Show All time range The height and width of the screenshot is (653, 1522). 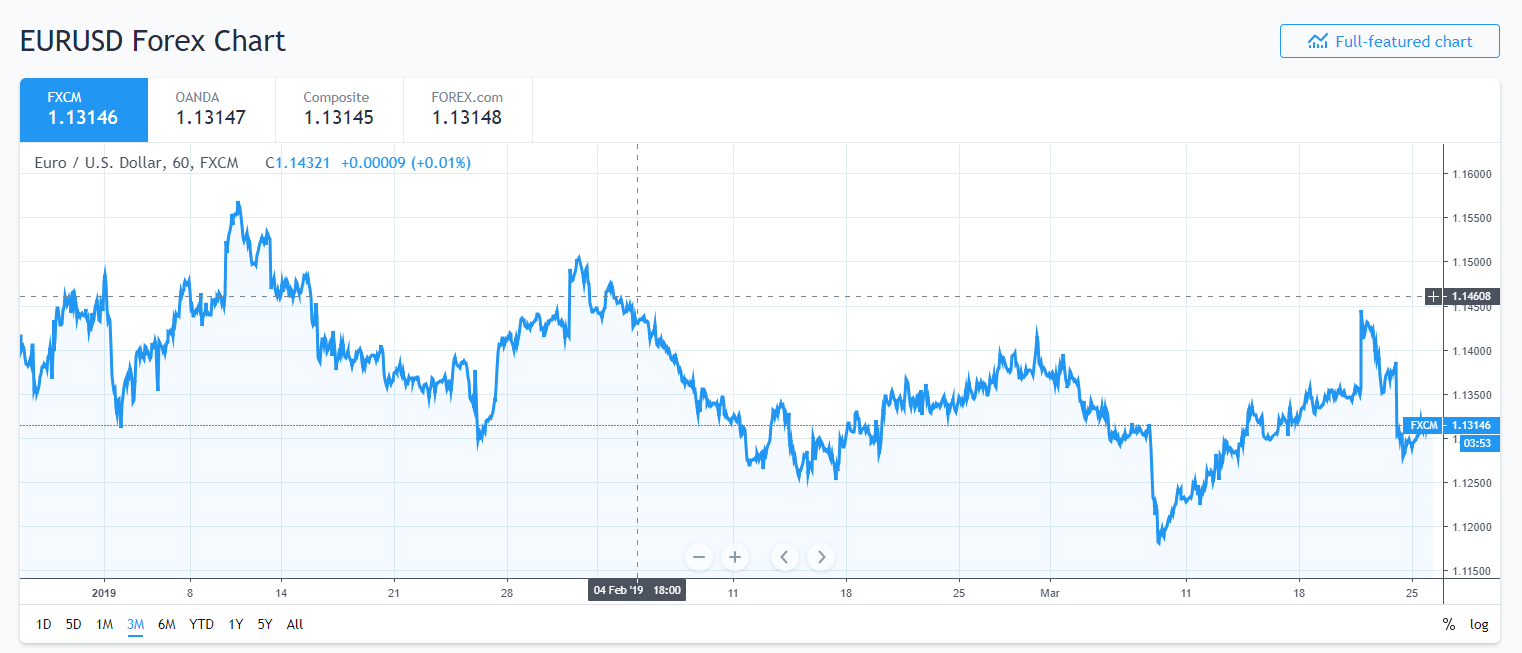[295, 624]
